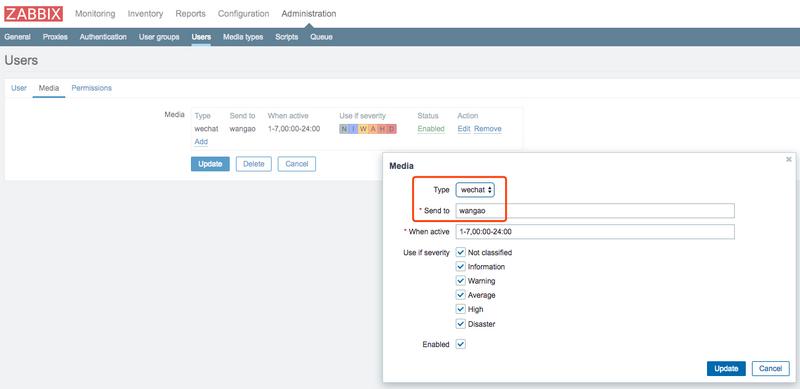The height and width of the screenshot is (389, 800).
Task: Click the I severity swatch
Action: click(354, 129)
